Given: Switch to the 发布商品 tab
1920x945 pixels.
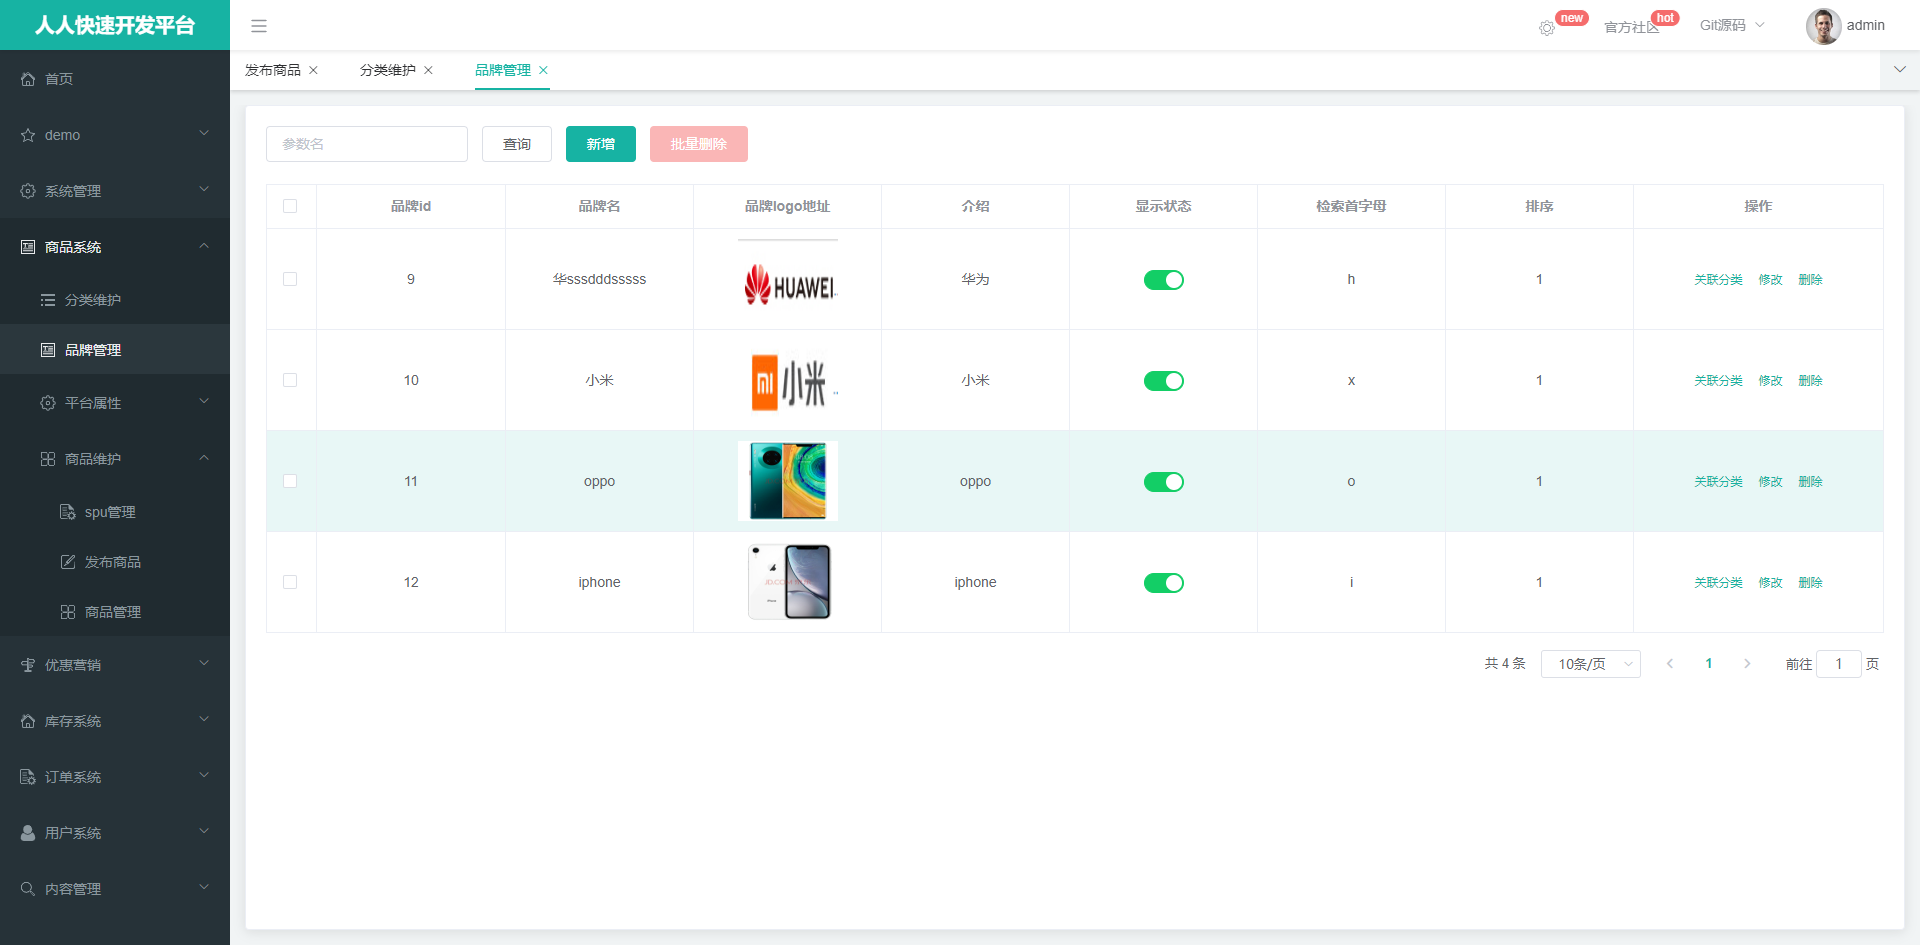Looking at the screenshot, I should pyautogui.click(x=273, y=70).
